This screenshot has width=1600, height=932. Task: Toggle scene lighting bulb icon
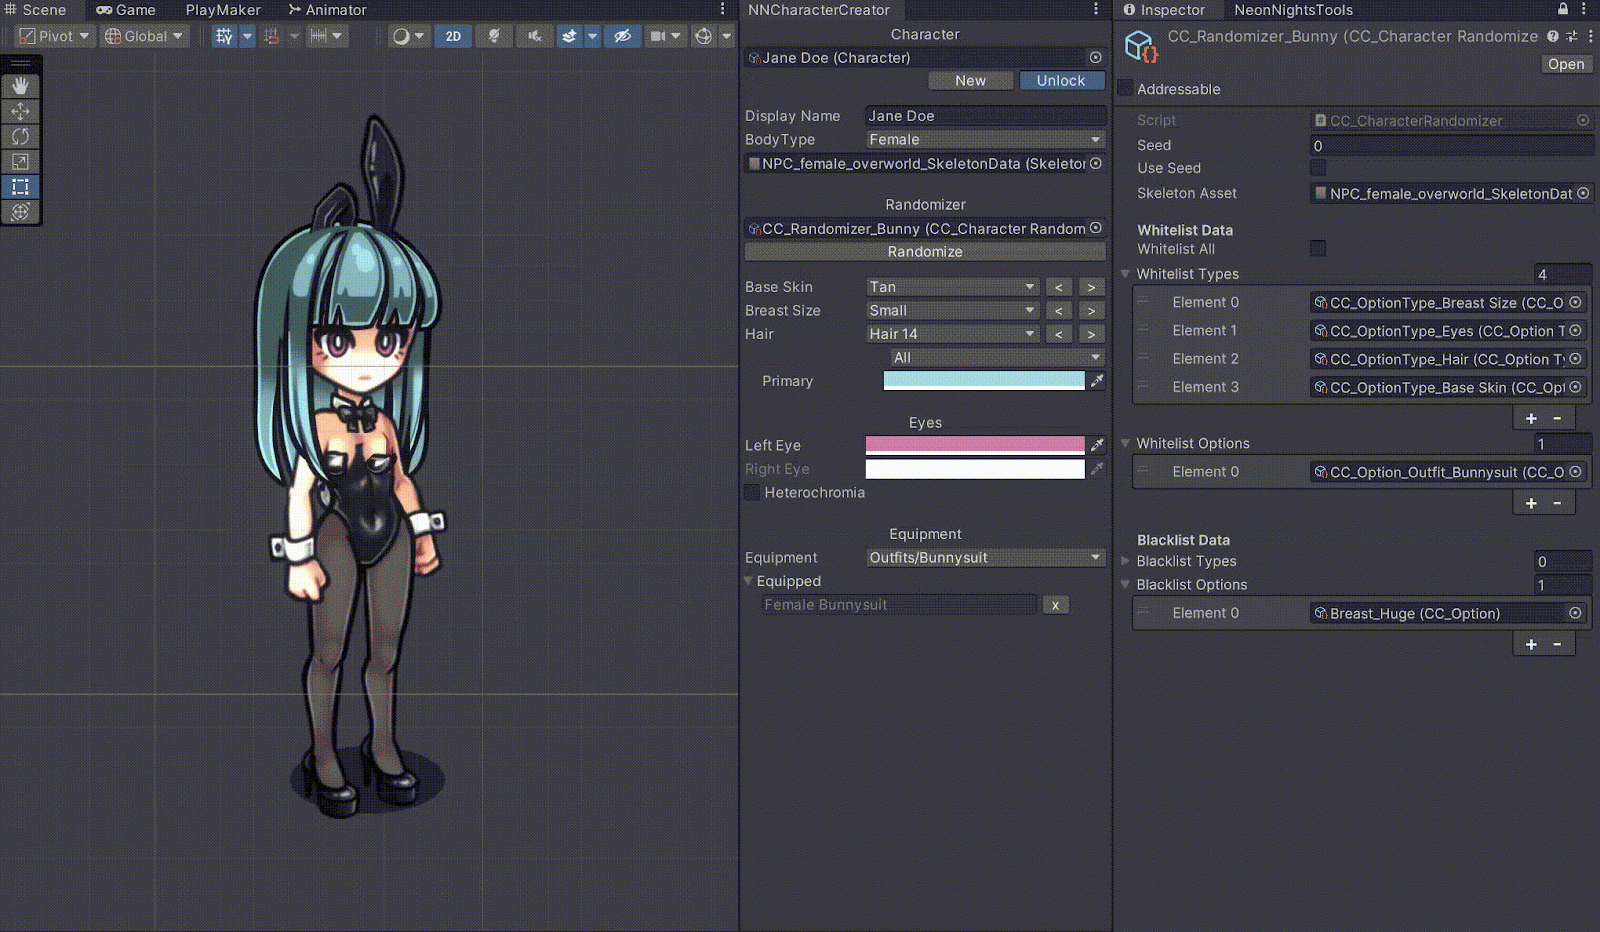pos(494,36)
